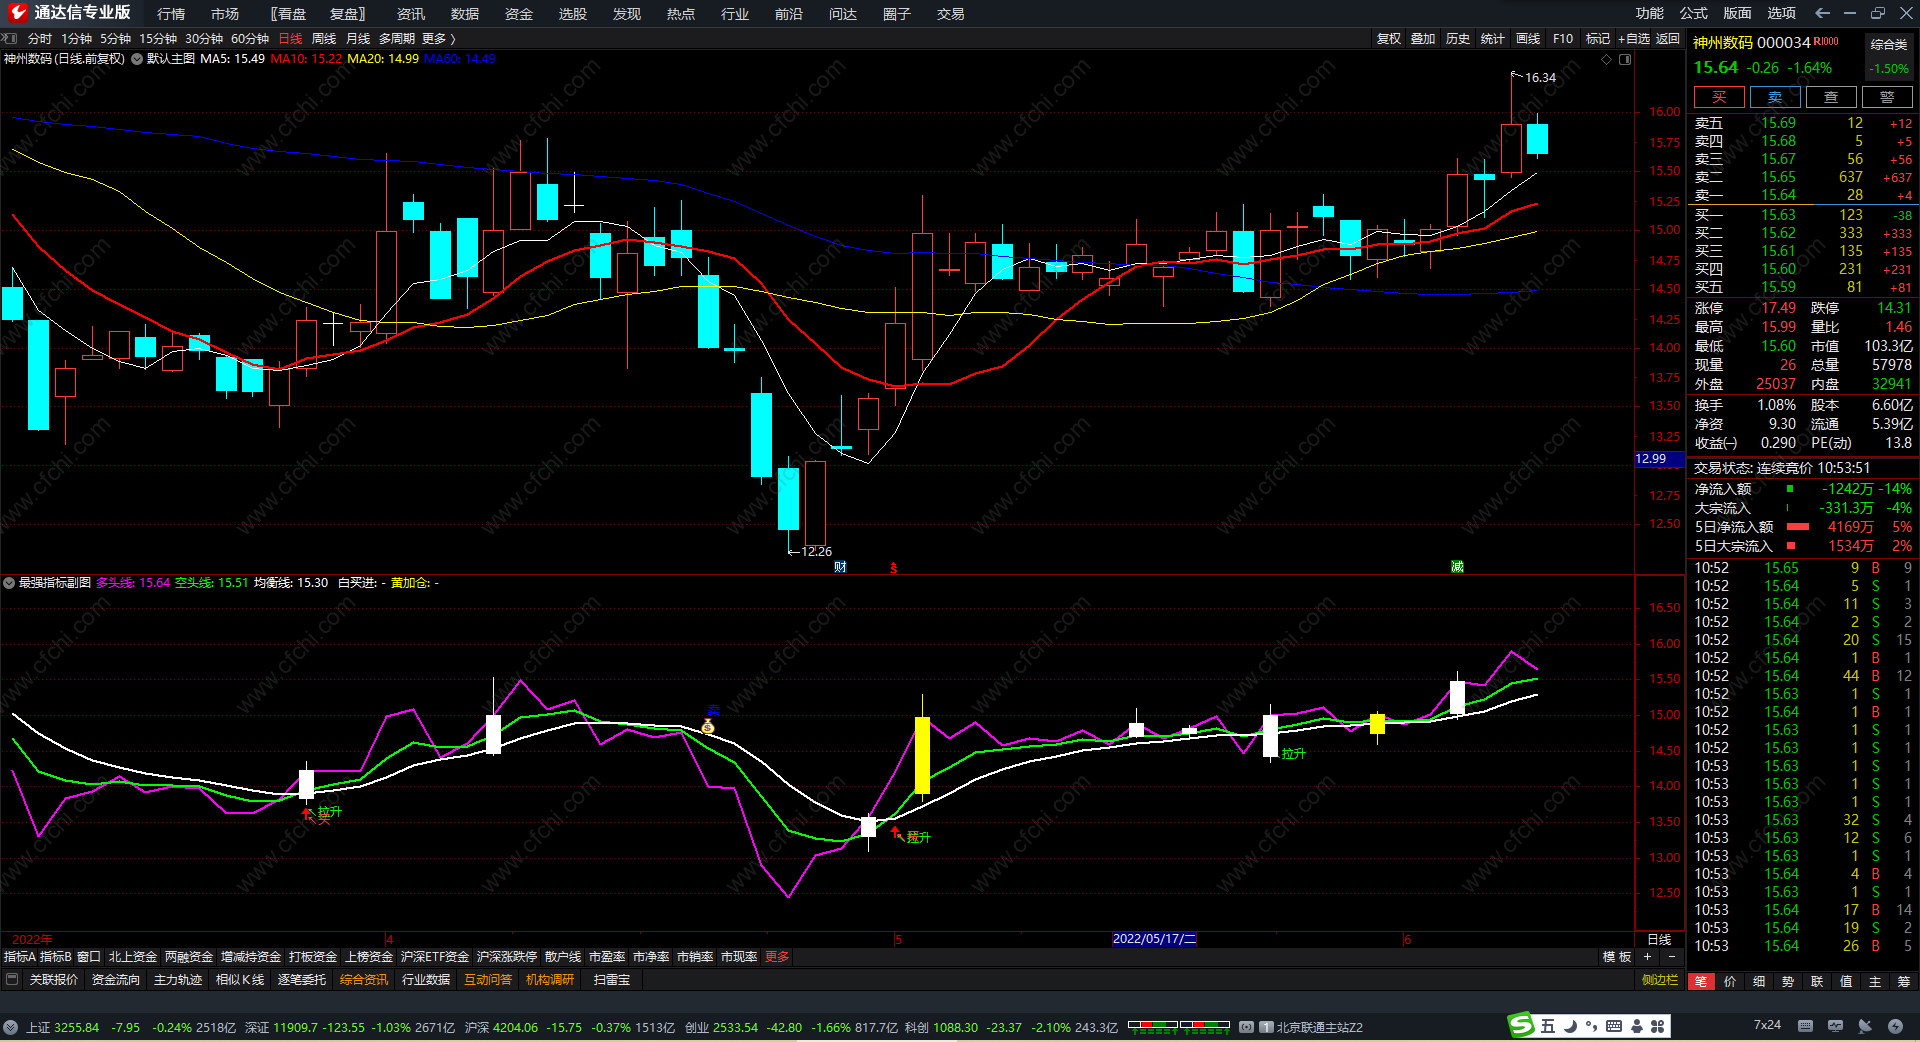1920x1042 pixels.
Task: Click the connection icon left of 北京联通主站Z2
Action: [x=1247, y=1027]
